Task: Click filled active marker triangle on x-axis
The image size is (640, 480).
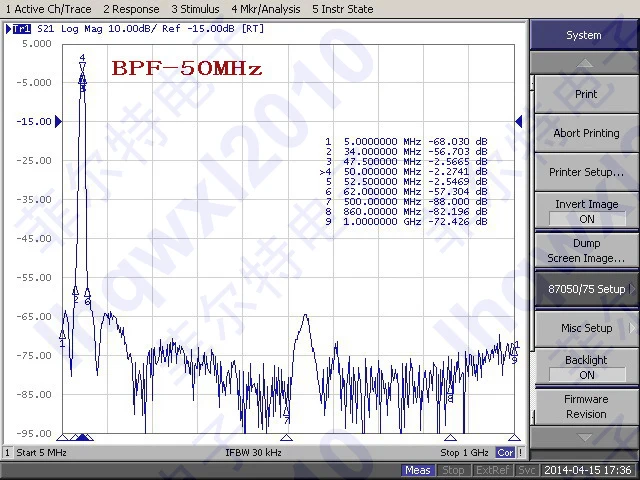Action: tap(82, 438)
